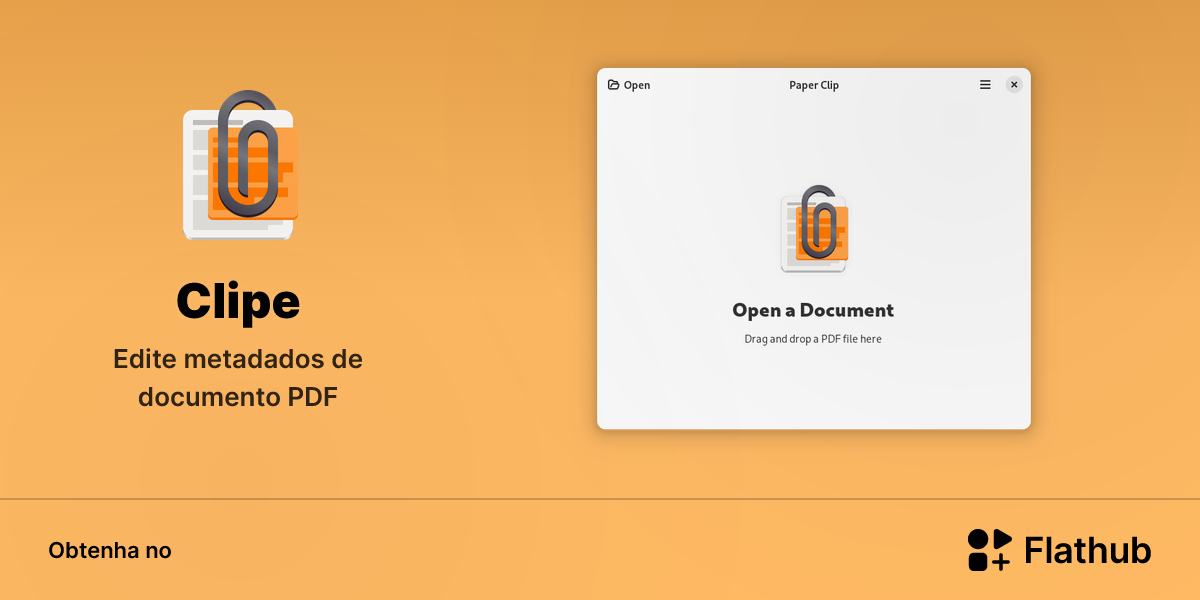Close the Paper Clip window

click(1014, 85)
